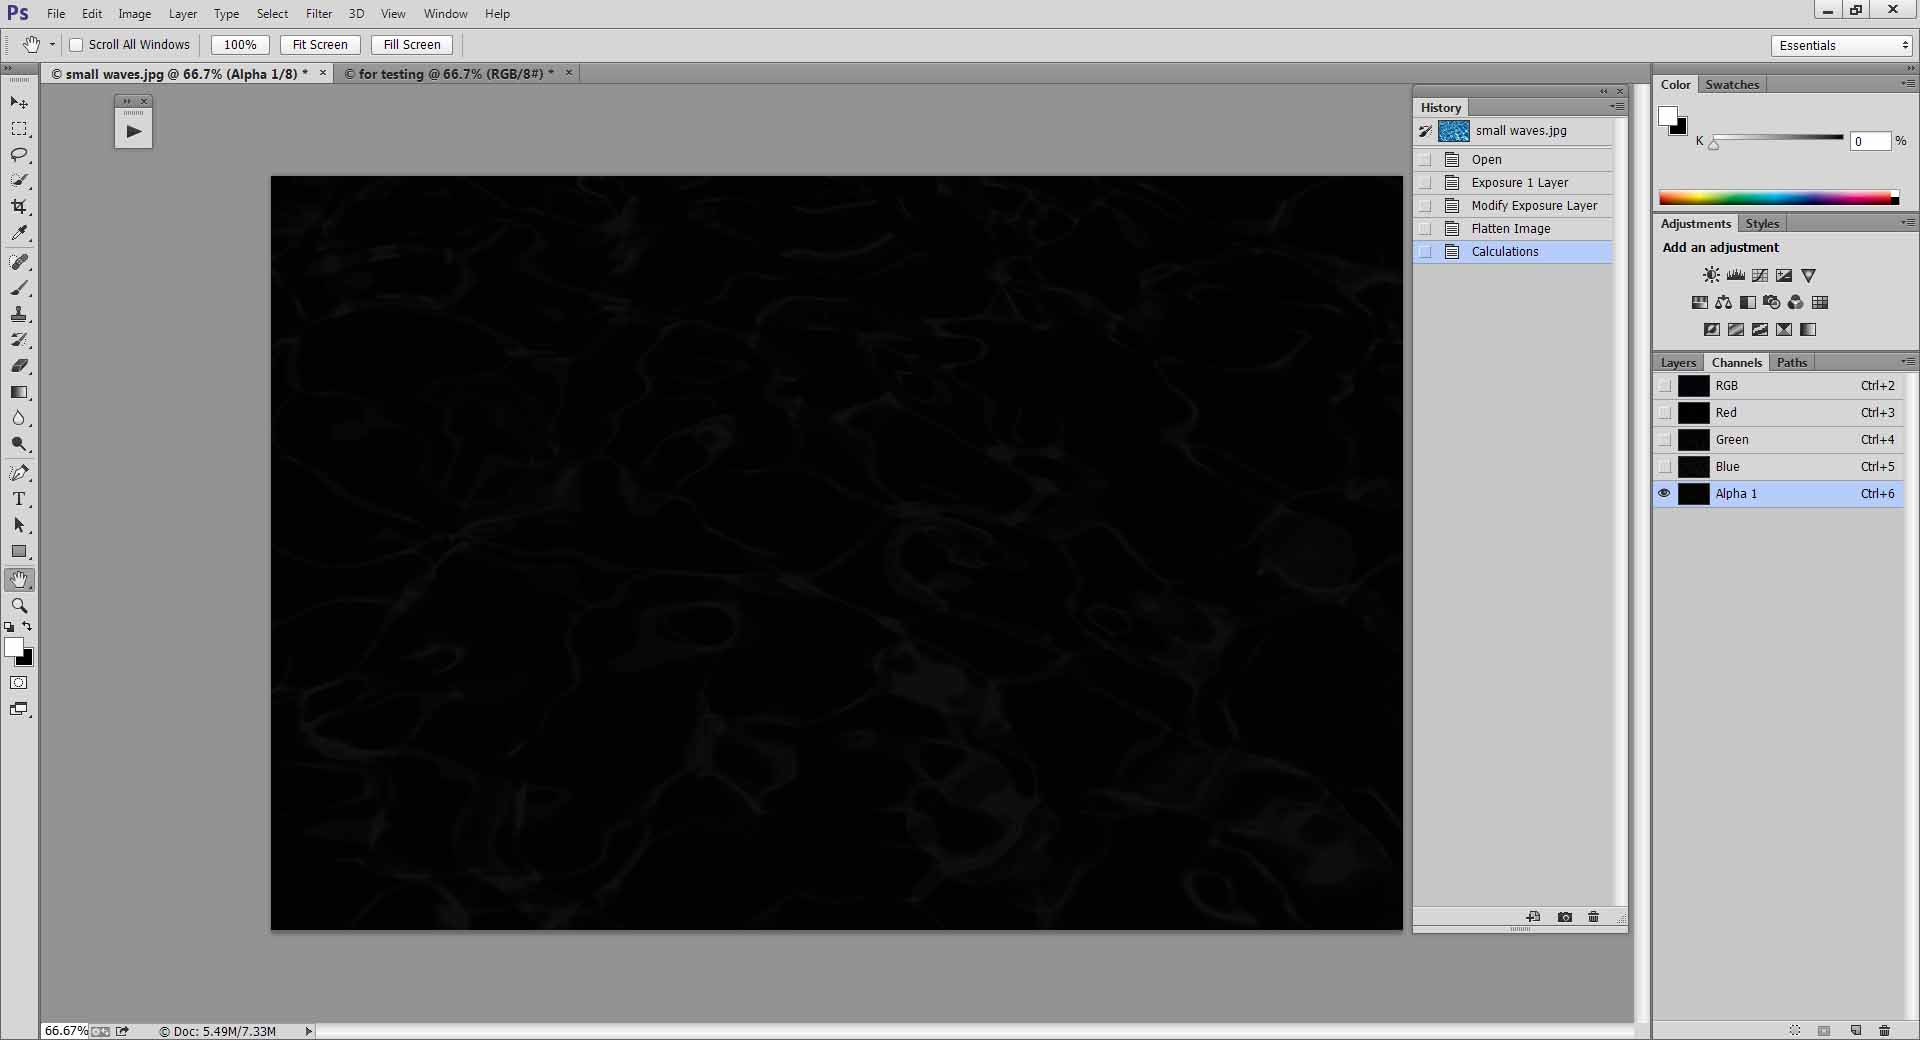Show the Blue channel visibility
Viewport: 1920px width, 1040px height.
click(1664, 467)
